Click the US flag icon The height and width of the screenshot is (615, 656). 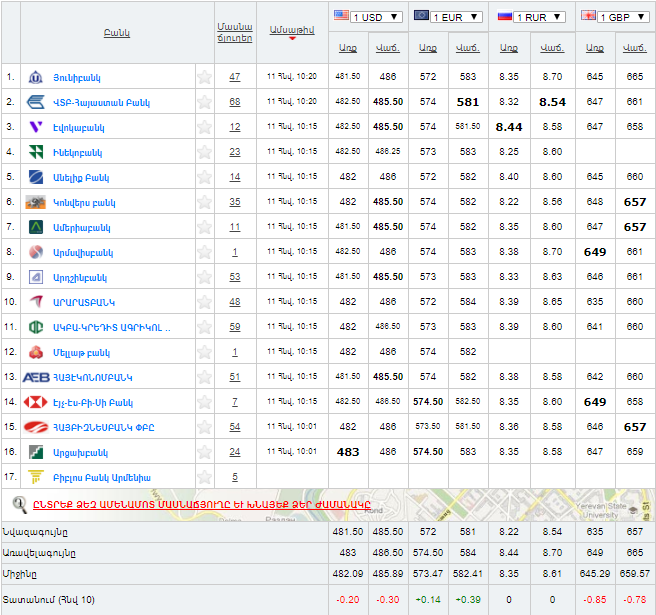(x=341, y=16)
